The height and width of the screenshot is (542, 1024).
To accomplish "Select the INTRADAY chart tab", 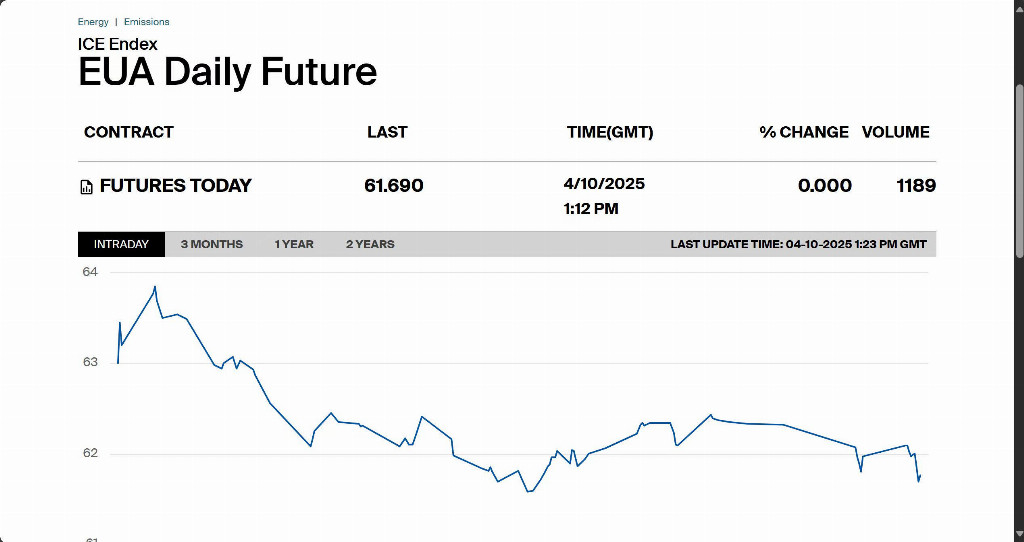I will (x=121, y=244).
